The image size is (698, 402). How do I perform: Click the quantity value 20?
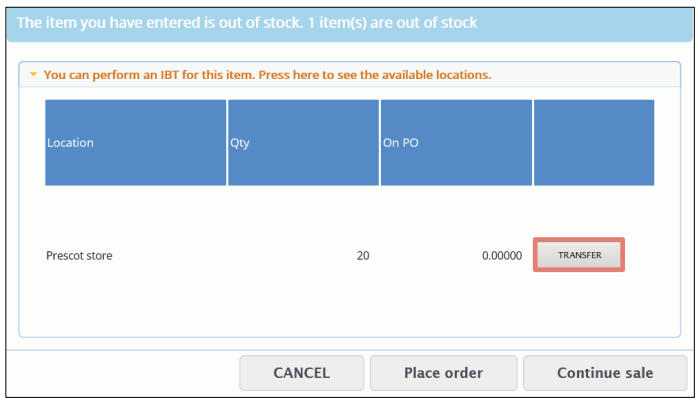363,256
